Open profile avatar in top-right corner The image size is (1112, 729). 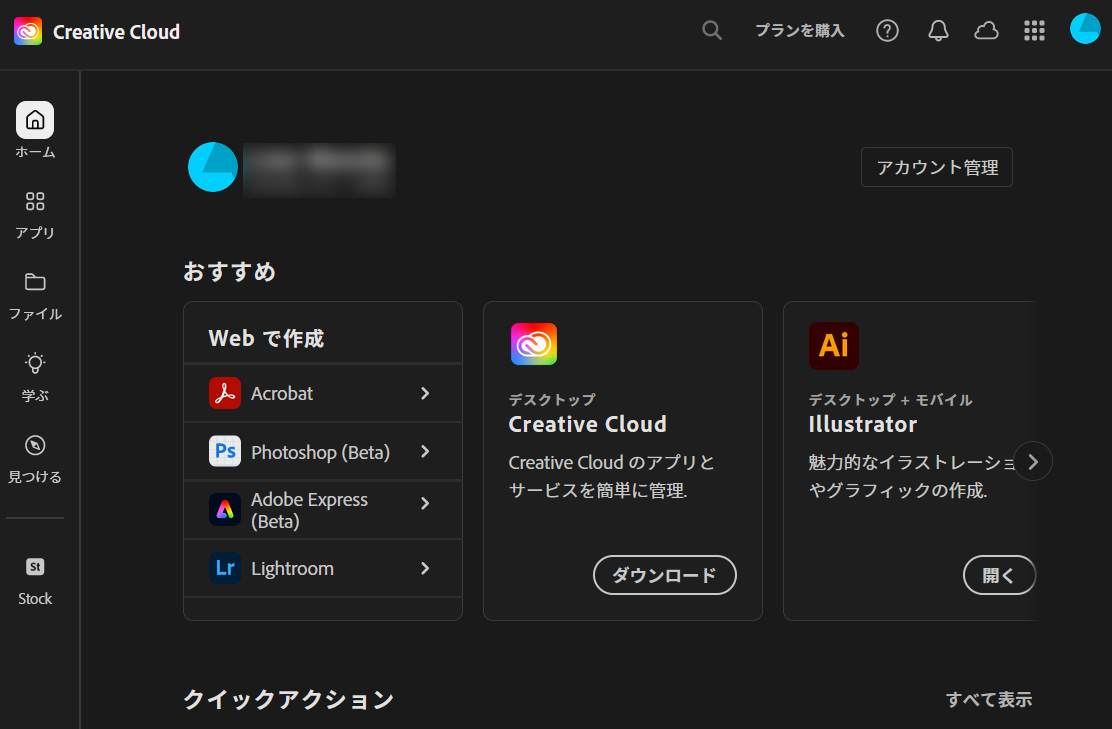coord(1085,29)
